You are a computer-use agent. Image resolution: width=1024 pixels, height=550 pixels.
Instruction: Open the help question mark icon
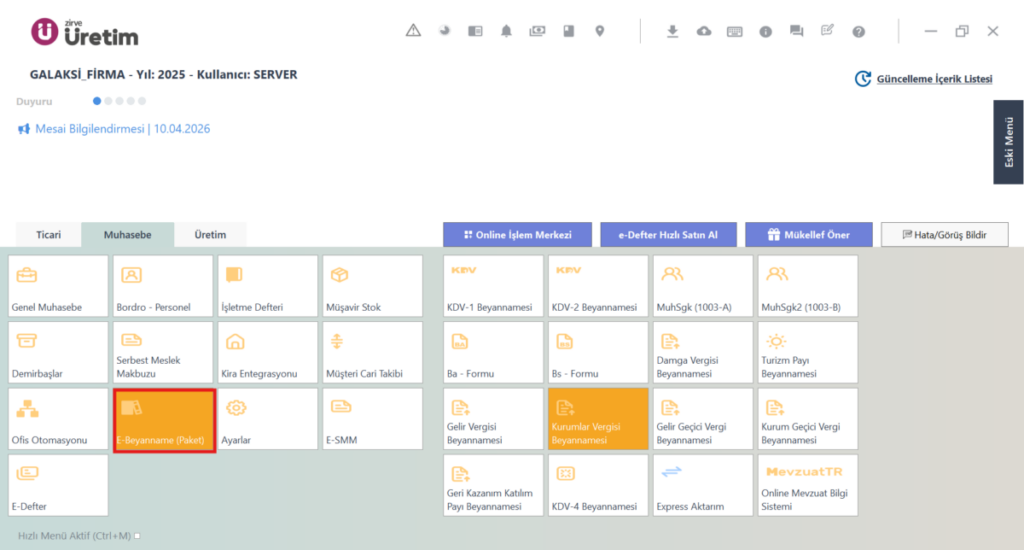859,31
